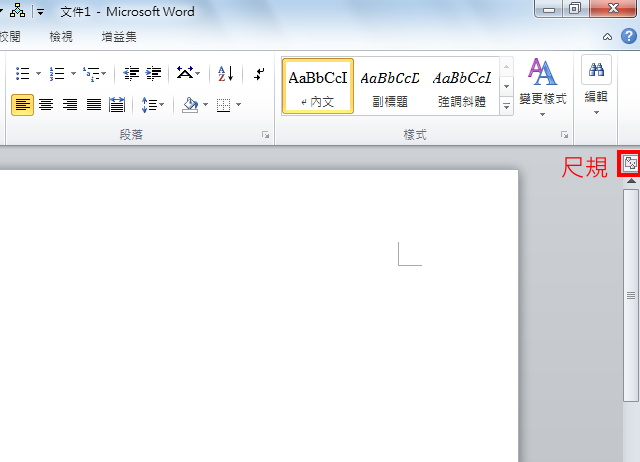Viewport: 640px width, 462px height.
Task: Toggle align text left button
Action: pos(22,104)
